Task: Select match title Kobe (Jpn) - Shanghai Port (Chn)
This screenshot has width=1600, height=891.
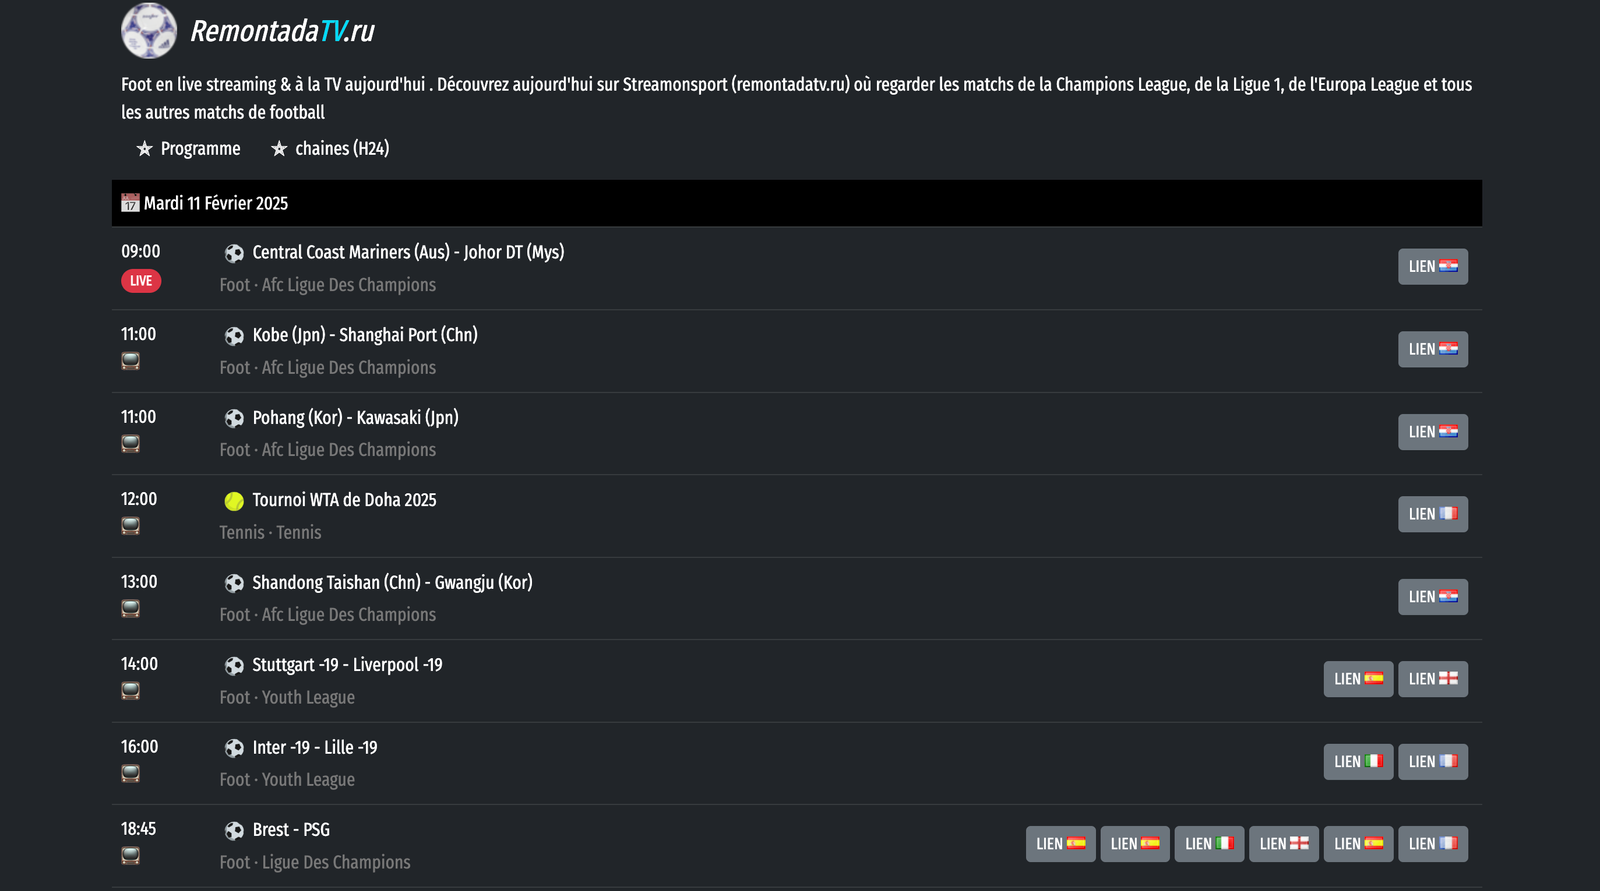Action: (x=365, y=335)
